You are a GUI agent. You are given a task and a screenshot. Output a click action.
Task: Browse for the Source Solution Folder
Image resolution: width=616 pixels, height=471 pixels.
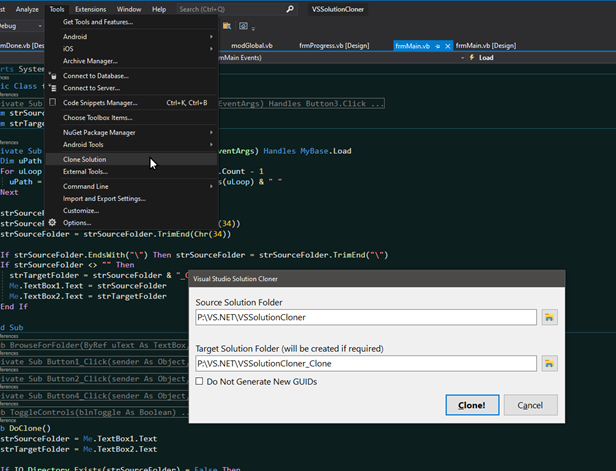[x=549, y=317]
